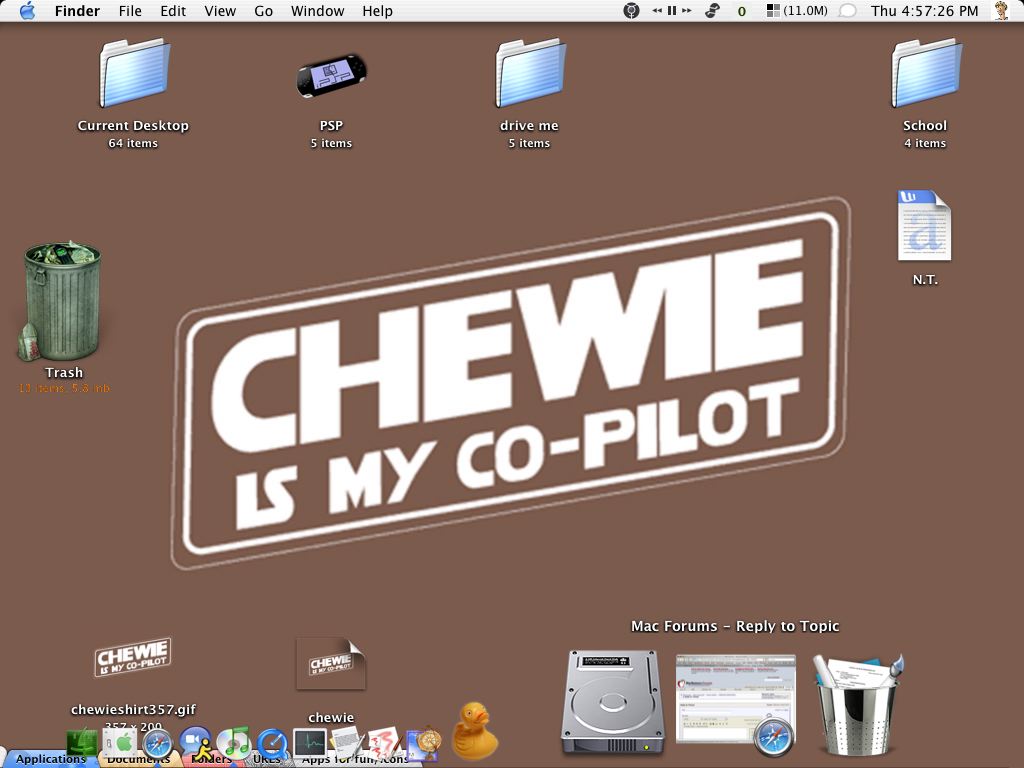Open TextEdit paper-and-pen dock icon
Screen dimensions: 1024x768
pos(347,743)
